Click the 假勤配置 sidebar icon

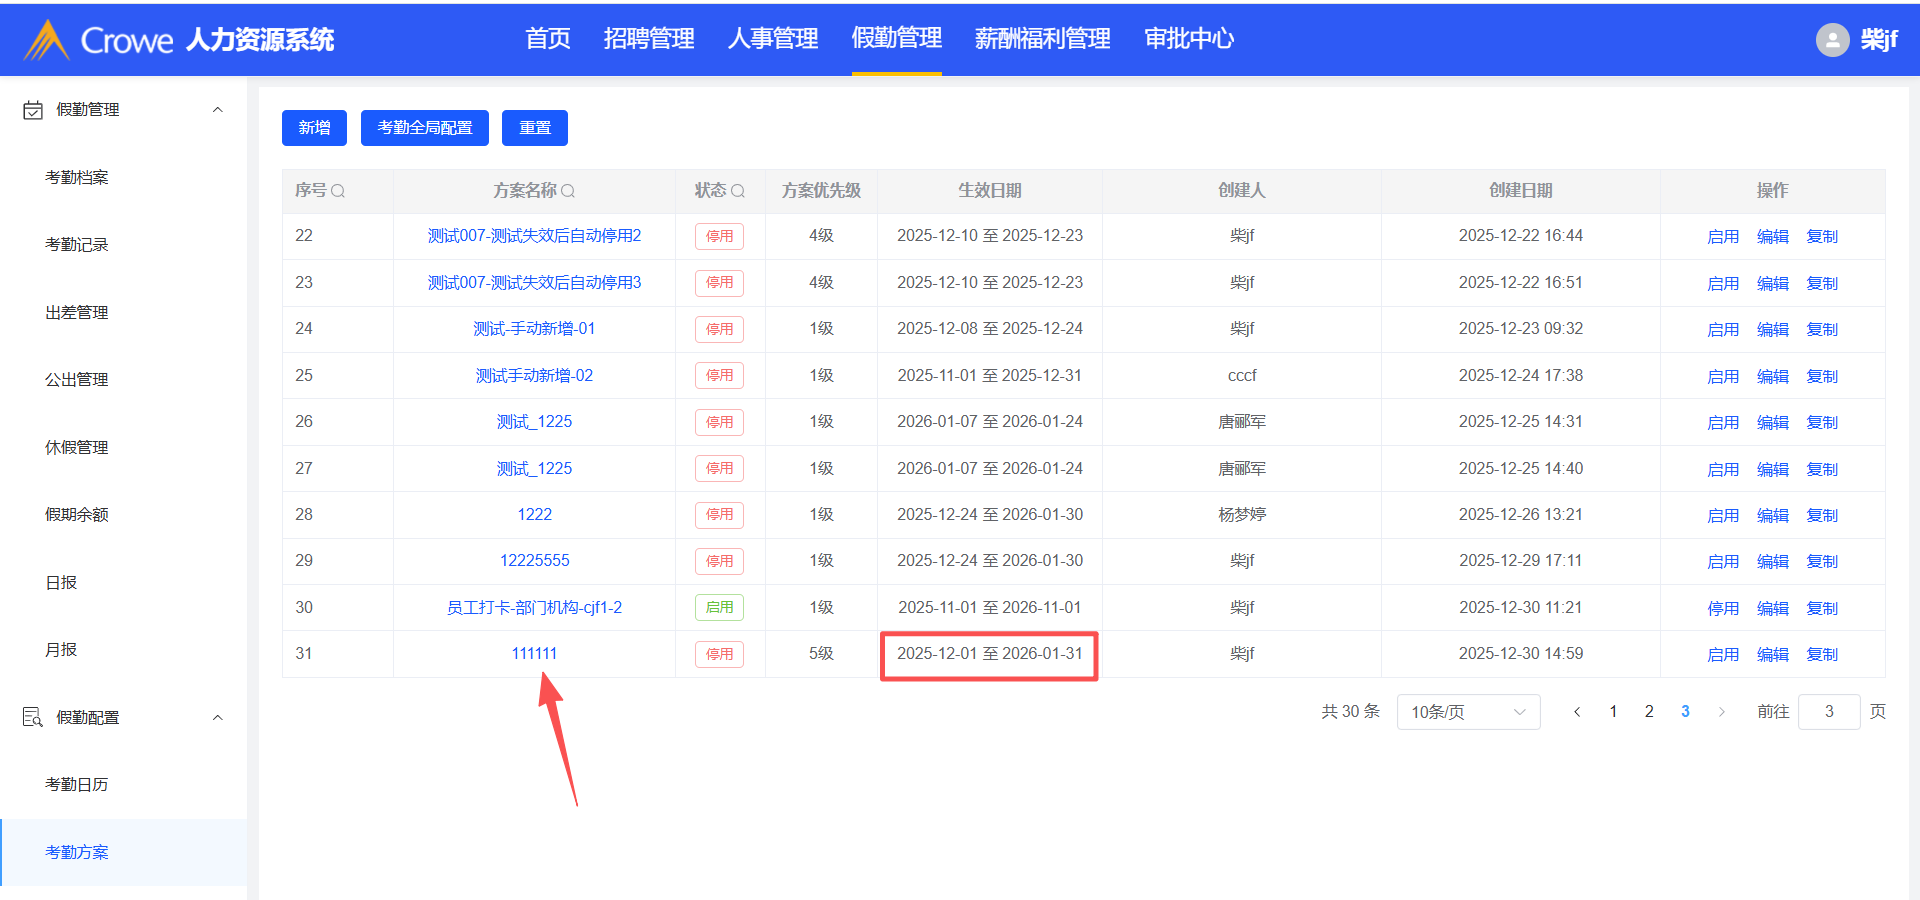(x=33, y=717)
